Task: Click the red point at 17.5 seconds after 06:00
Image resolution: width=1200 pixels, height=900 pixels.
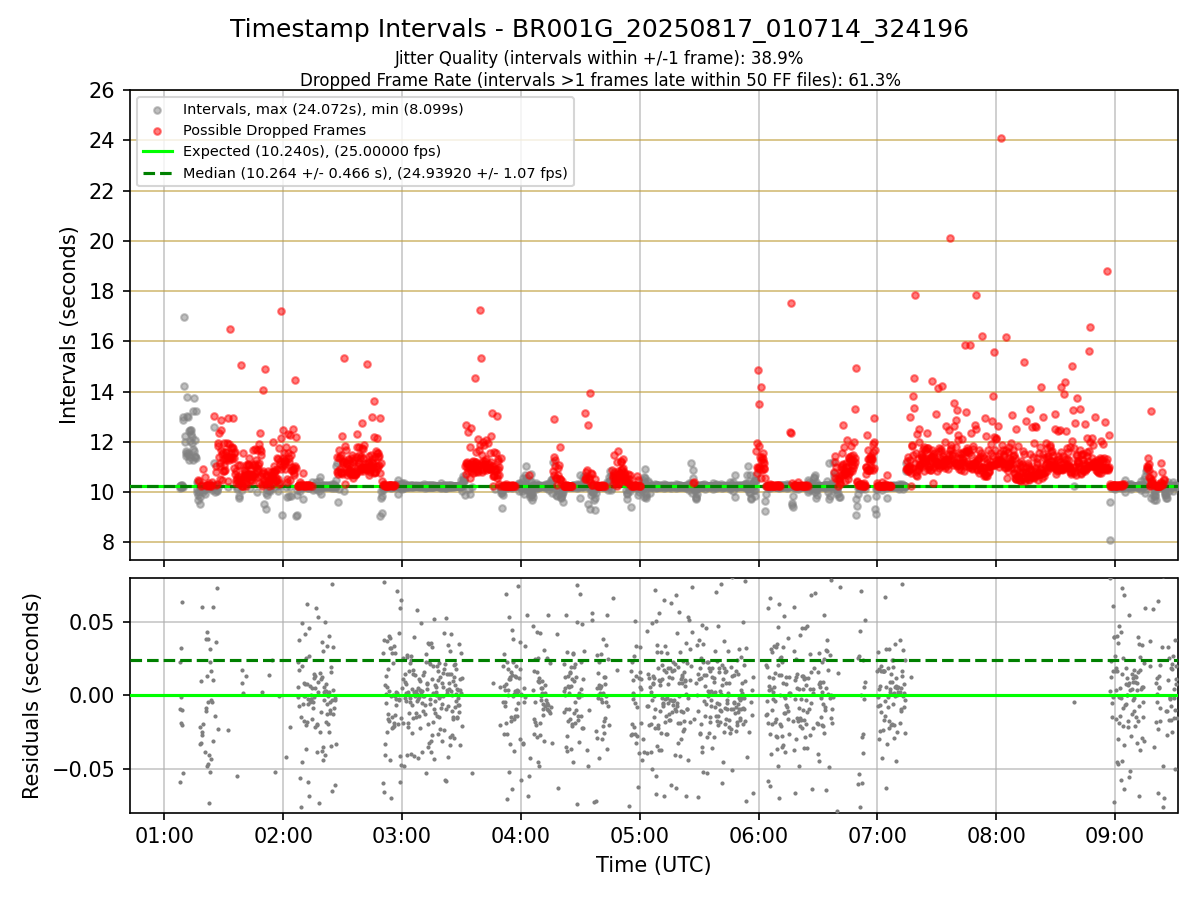Action: pyautogui.click(x=791, y=303)
